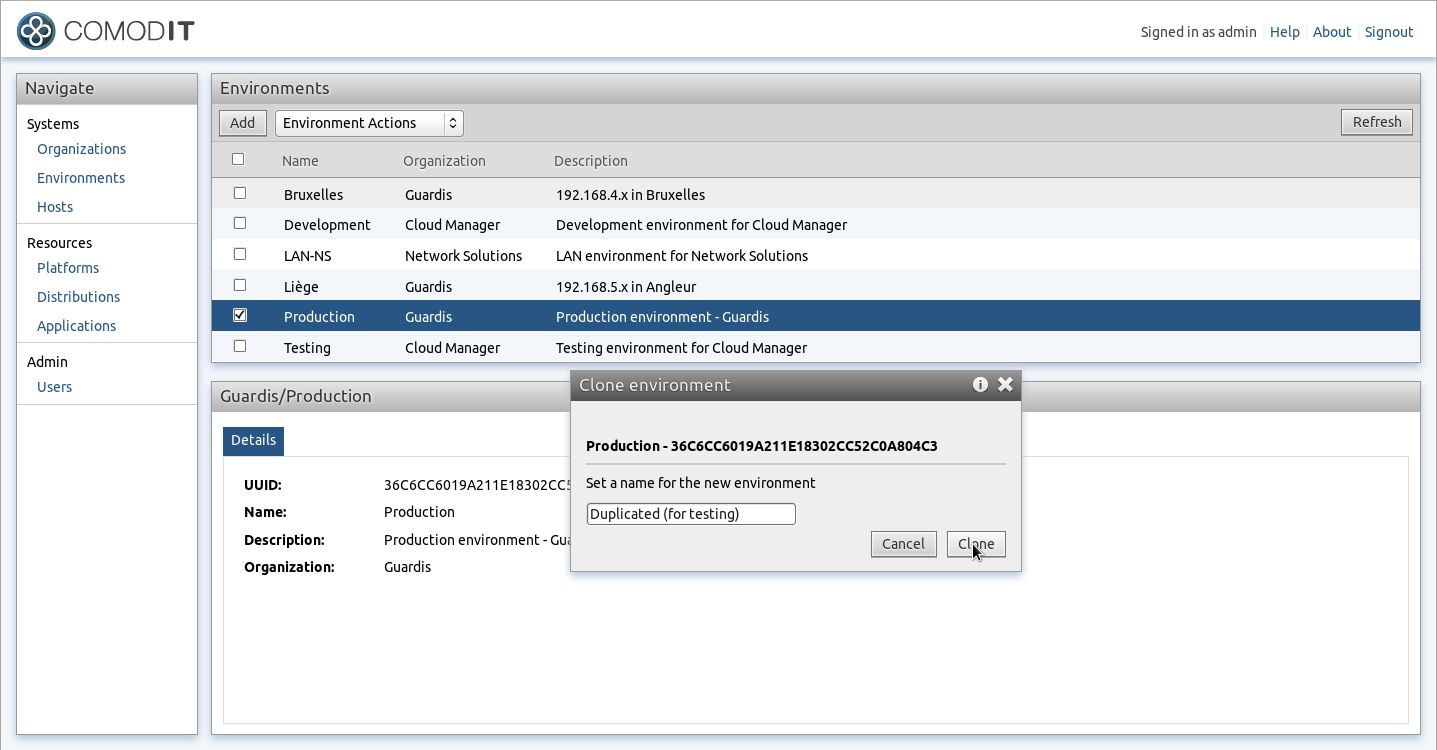Open Applications in the navigation
Image resolution: width=1437 pixels, height=750 pixels.
[x=76, y=326]
